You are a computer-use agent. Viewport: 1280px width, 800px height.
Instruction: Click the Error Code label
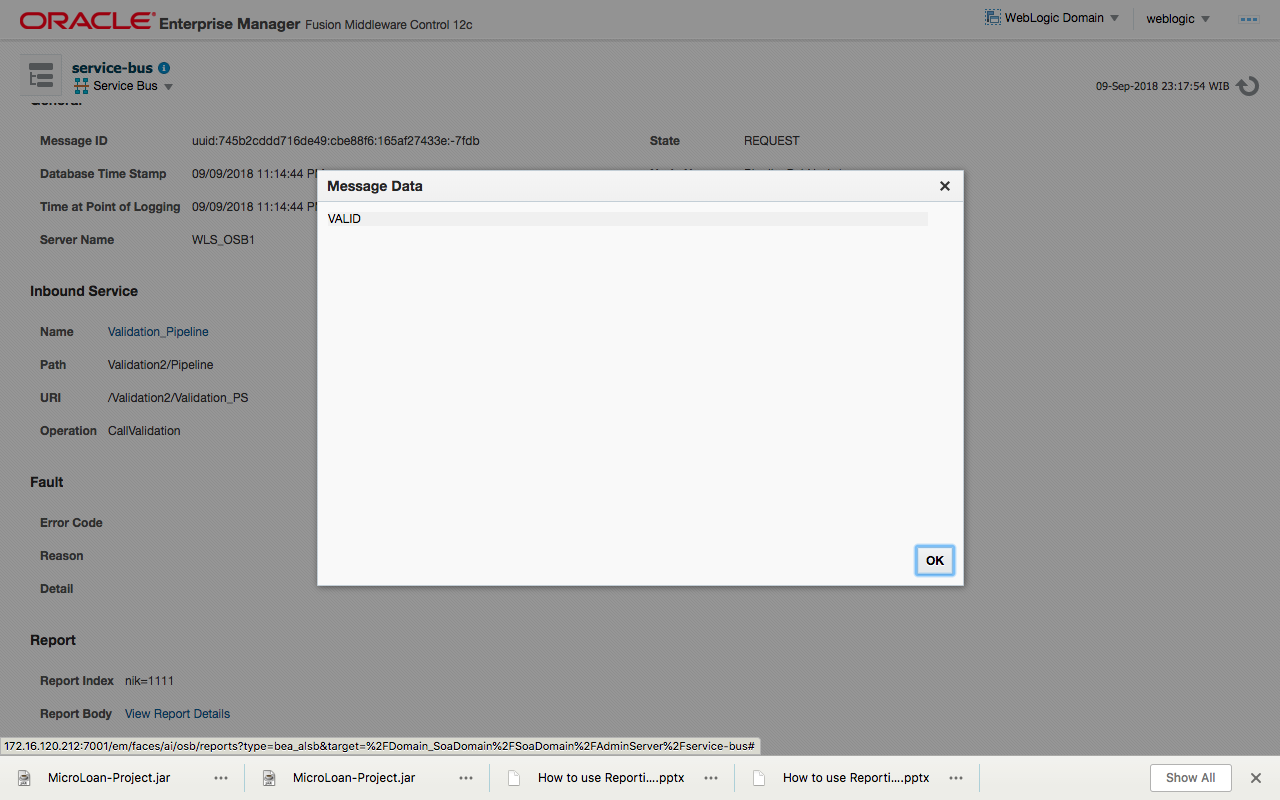pyautogui.click(x=71, y=523)
